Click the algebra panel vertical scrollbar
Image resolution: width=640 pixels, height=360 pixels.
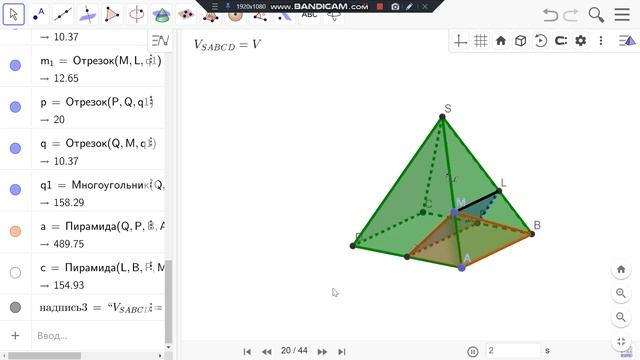pyautogui.click(x=168, y=302)
